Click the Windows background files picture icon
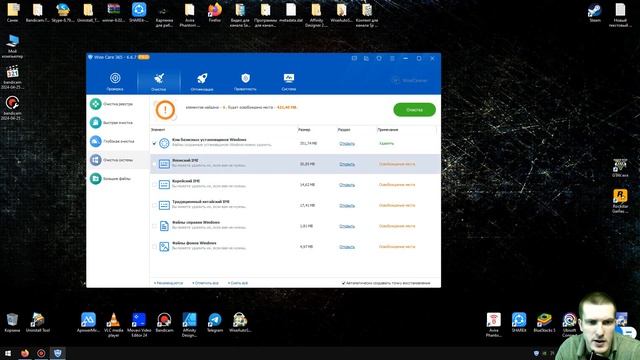The height and width of the screenshot is (360, 640). tap(164, 247)
